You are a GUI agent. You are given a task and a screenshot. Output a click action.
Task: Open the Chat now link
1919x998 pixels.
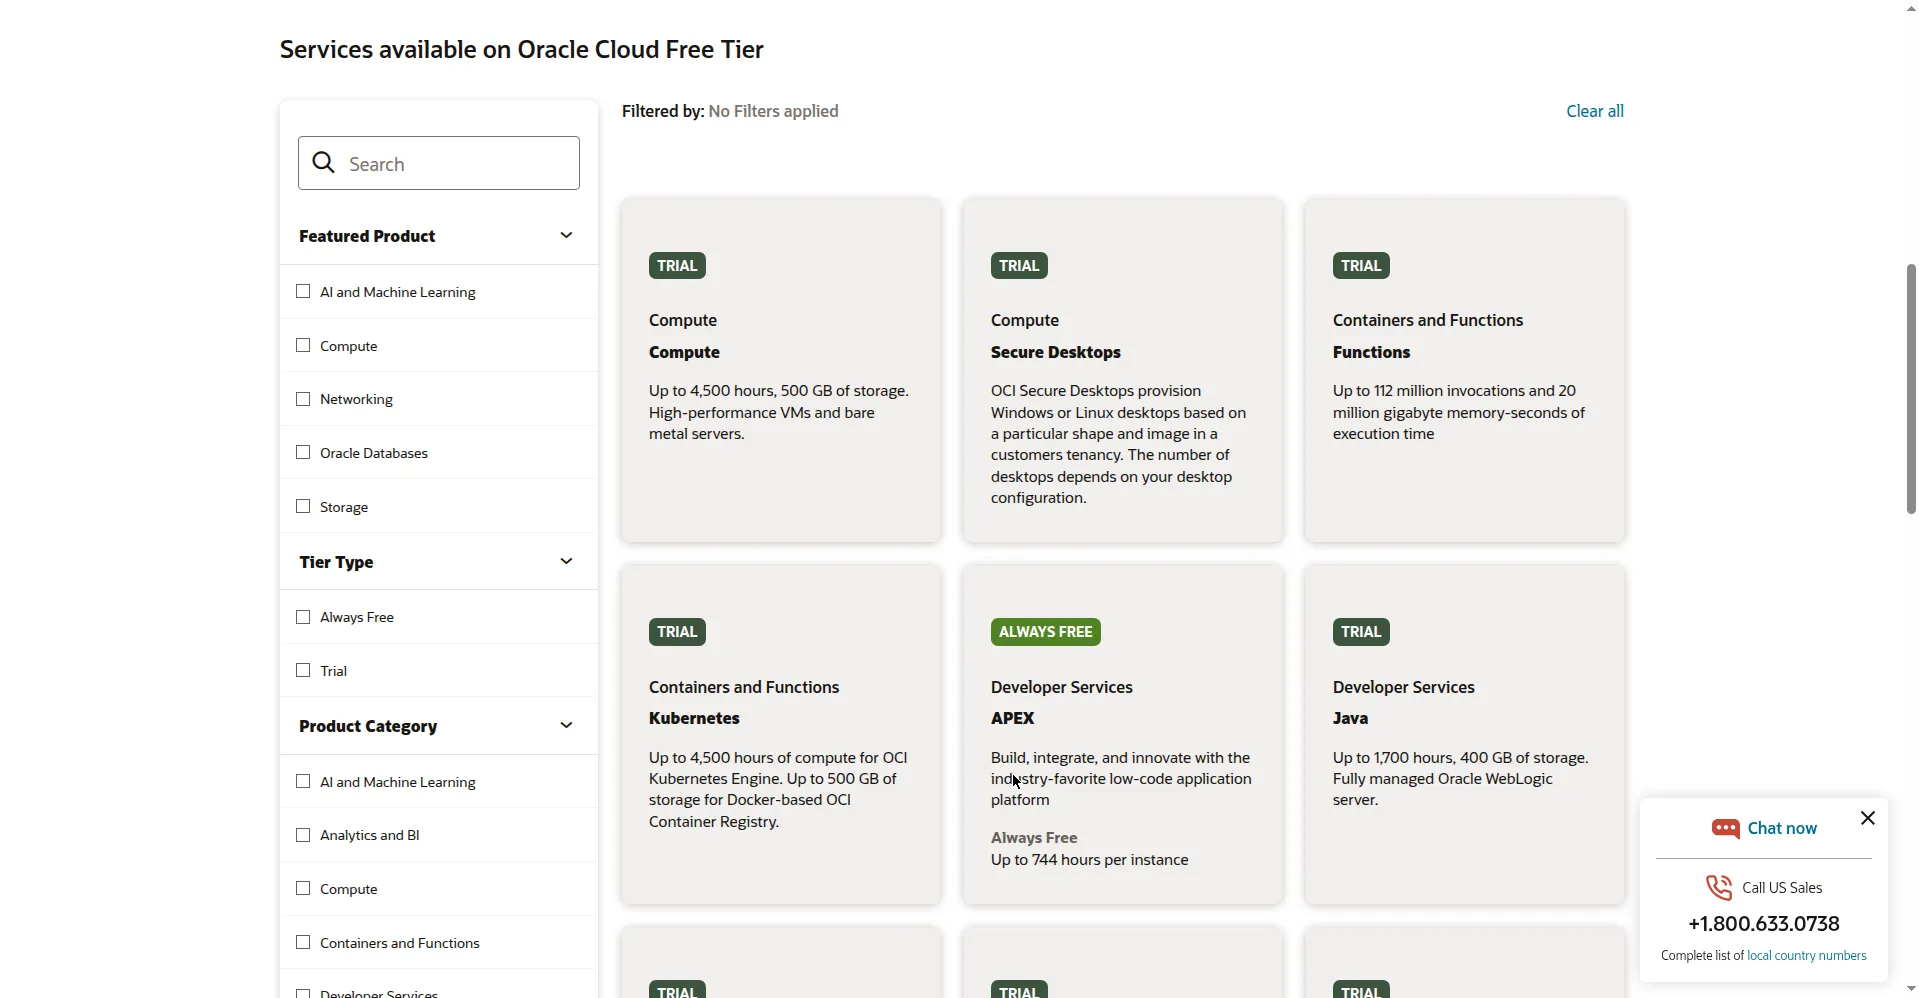coord(1782,828)
